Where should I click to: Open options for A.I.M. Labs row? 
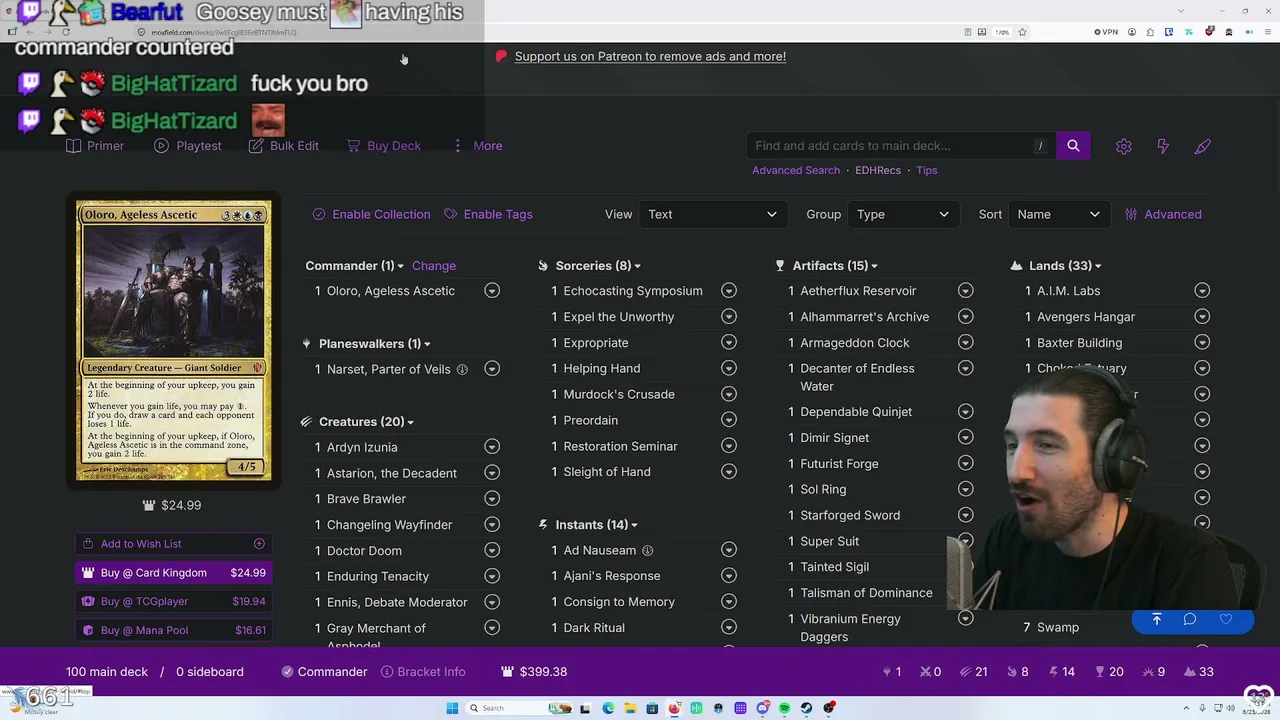1202,291
